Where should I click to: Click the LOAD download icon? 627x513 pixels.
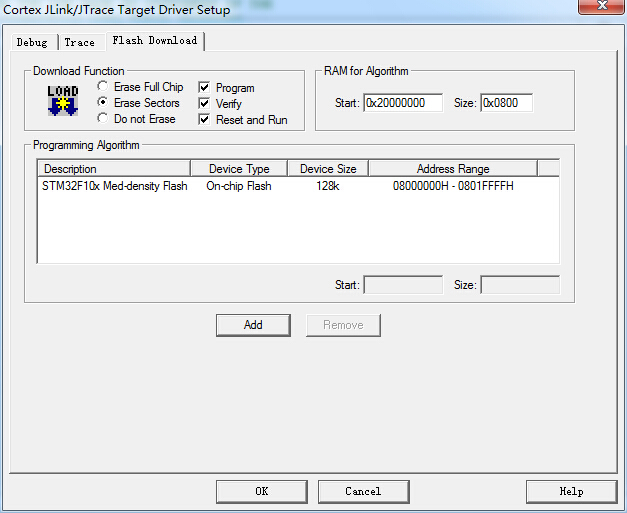62,102
